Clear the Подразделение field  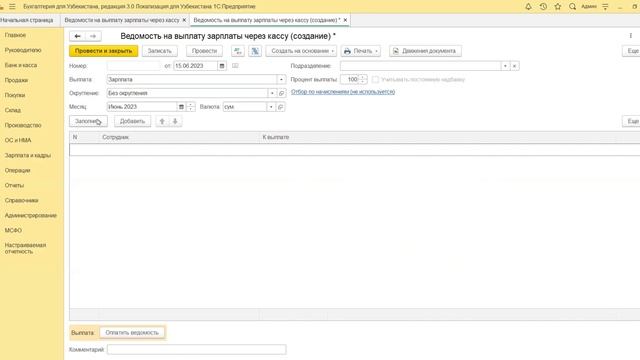(x=515, y=66)
